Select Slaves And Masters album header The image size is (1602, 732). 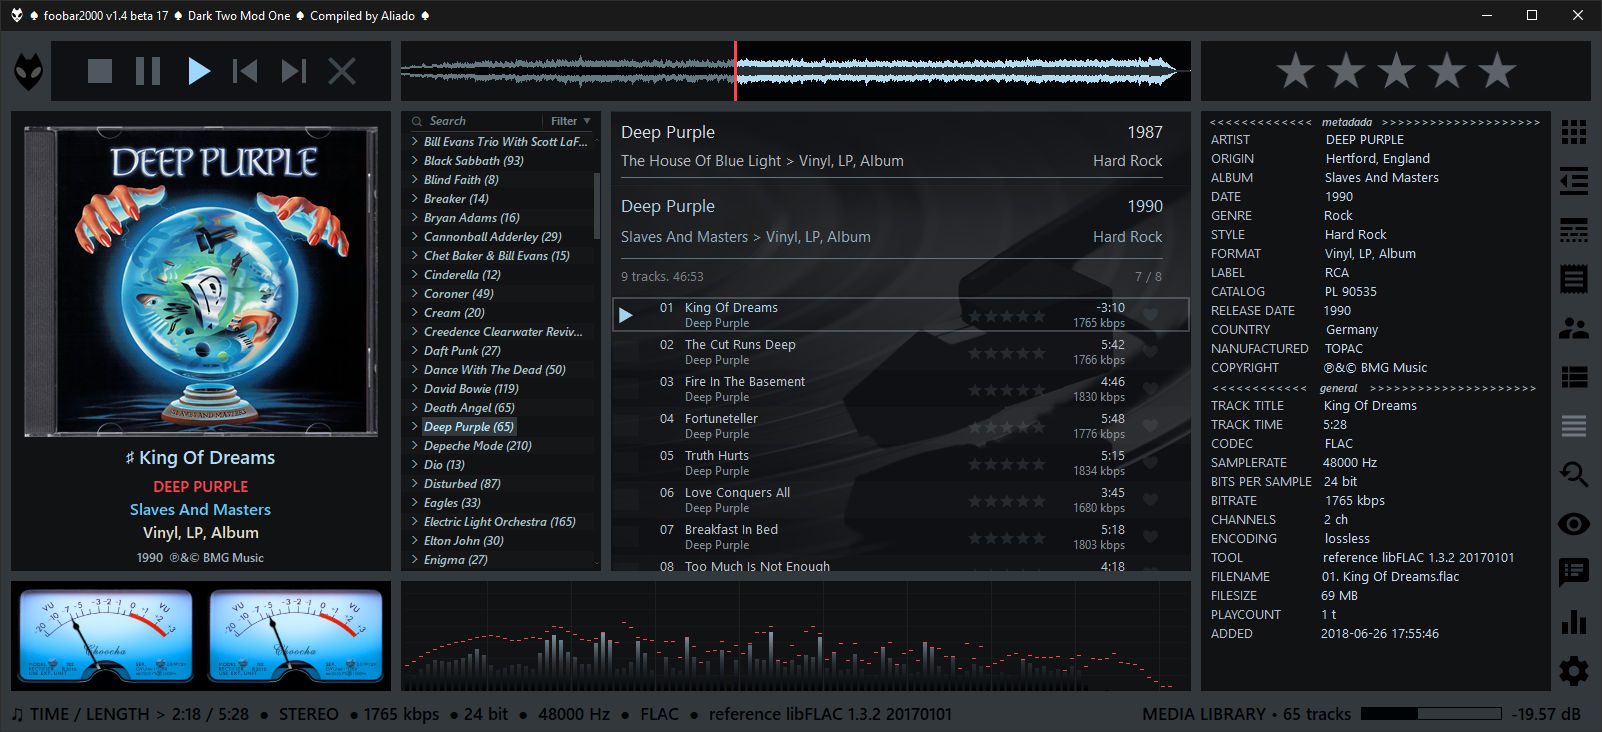(891, 221)
